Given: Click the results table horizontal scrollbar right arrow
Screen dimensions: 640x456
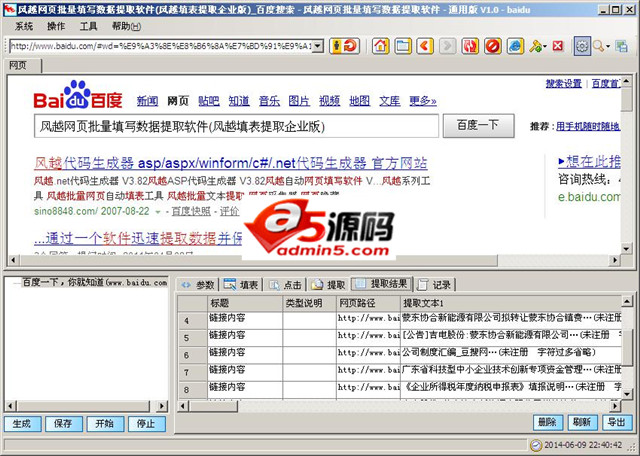Looking at the screenshot, I should pos(615,406).
